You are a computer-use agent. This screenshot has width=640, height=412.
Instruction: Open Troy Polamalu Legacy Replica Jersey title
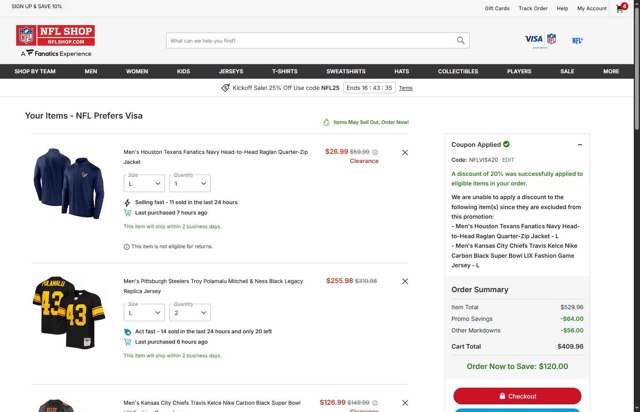(x=213, y=286)
